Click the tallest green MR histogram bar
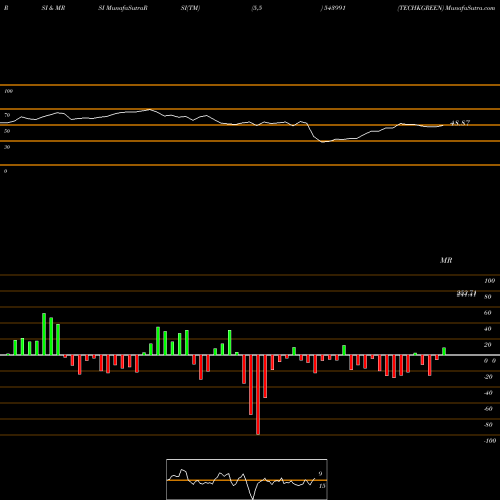Image resolution: width=500 pixels, height=500 pixels. point(44,334)
